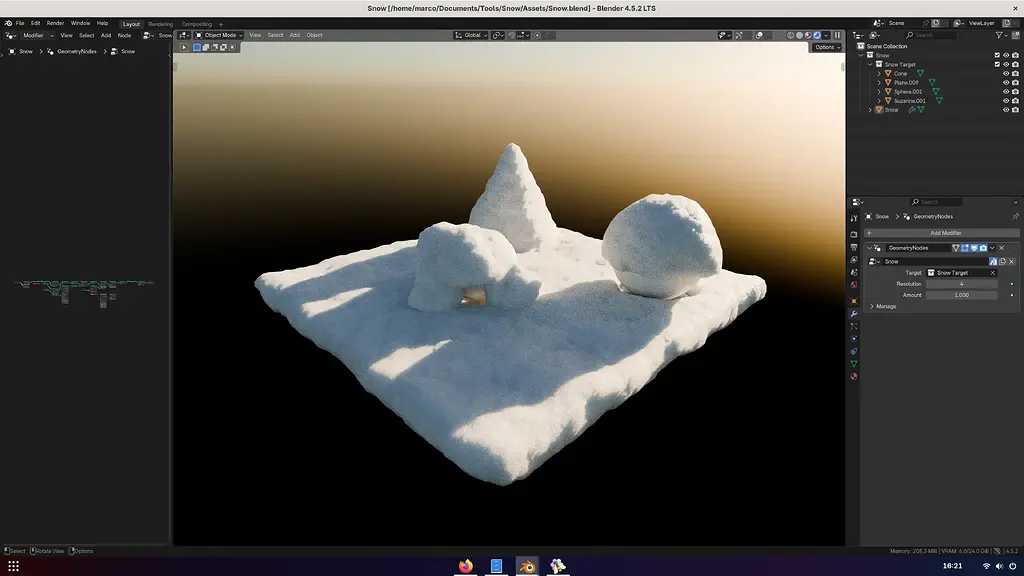Open the applications grid launcher
The height and width of the screenshot is (576, 1024).
[13, 566]
